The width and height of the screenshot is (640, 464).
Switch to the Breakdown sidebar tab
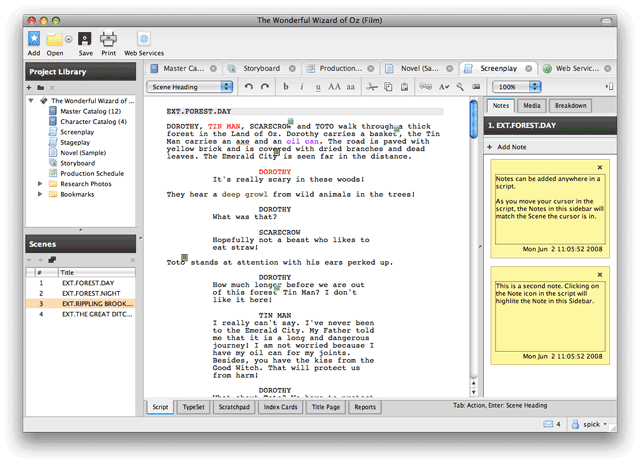tap(570, 106)
